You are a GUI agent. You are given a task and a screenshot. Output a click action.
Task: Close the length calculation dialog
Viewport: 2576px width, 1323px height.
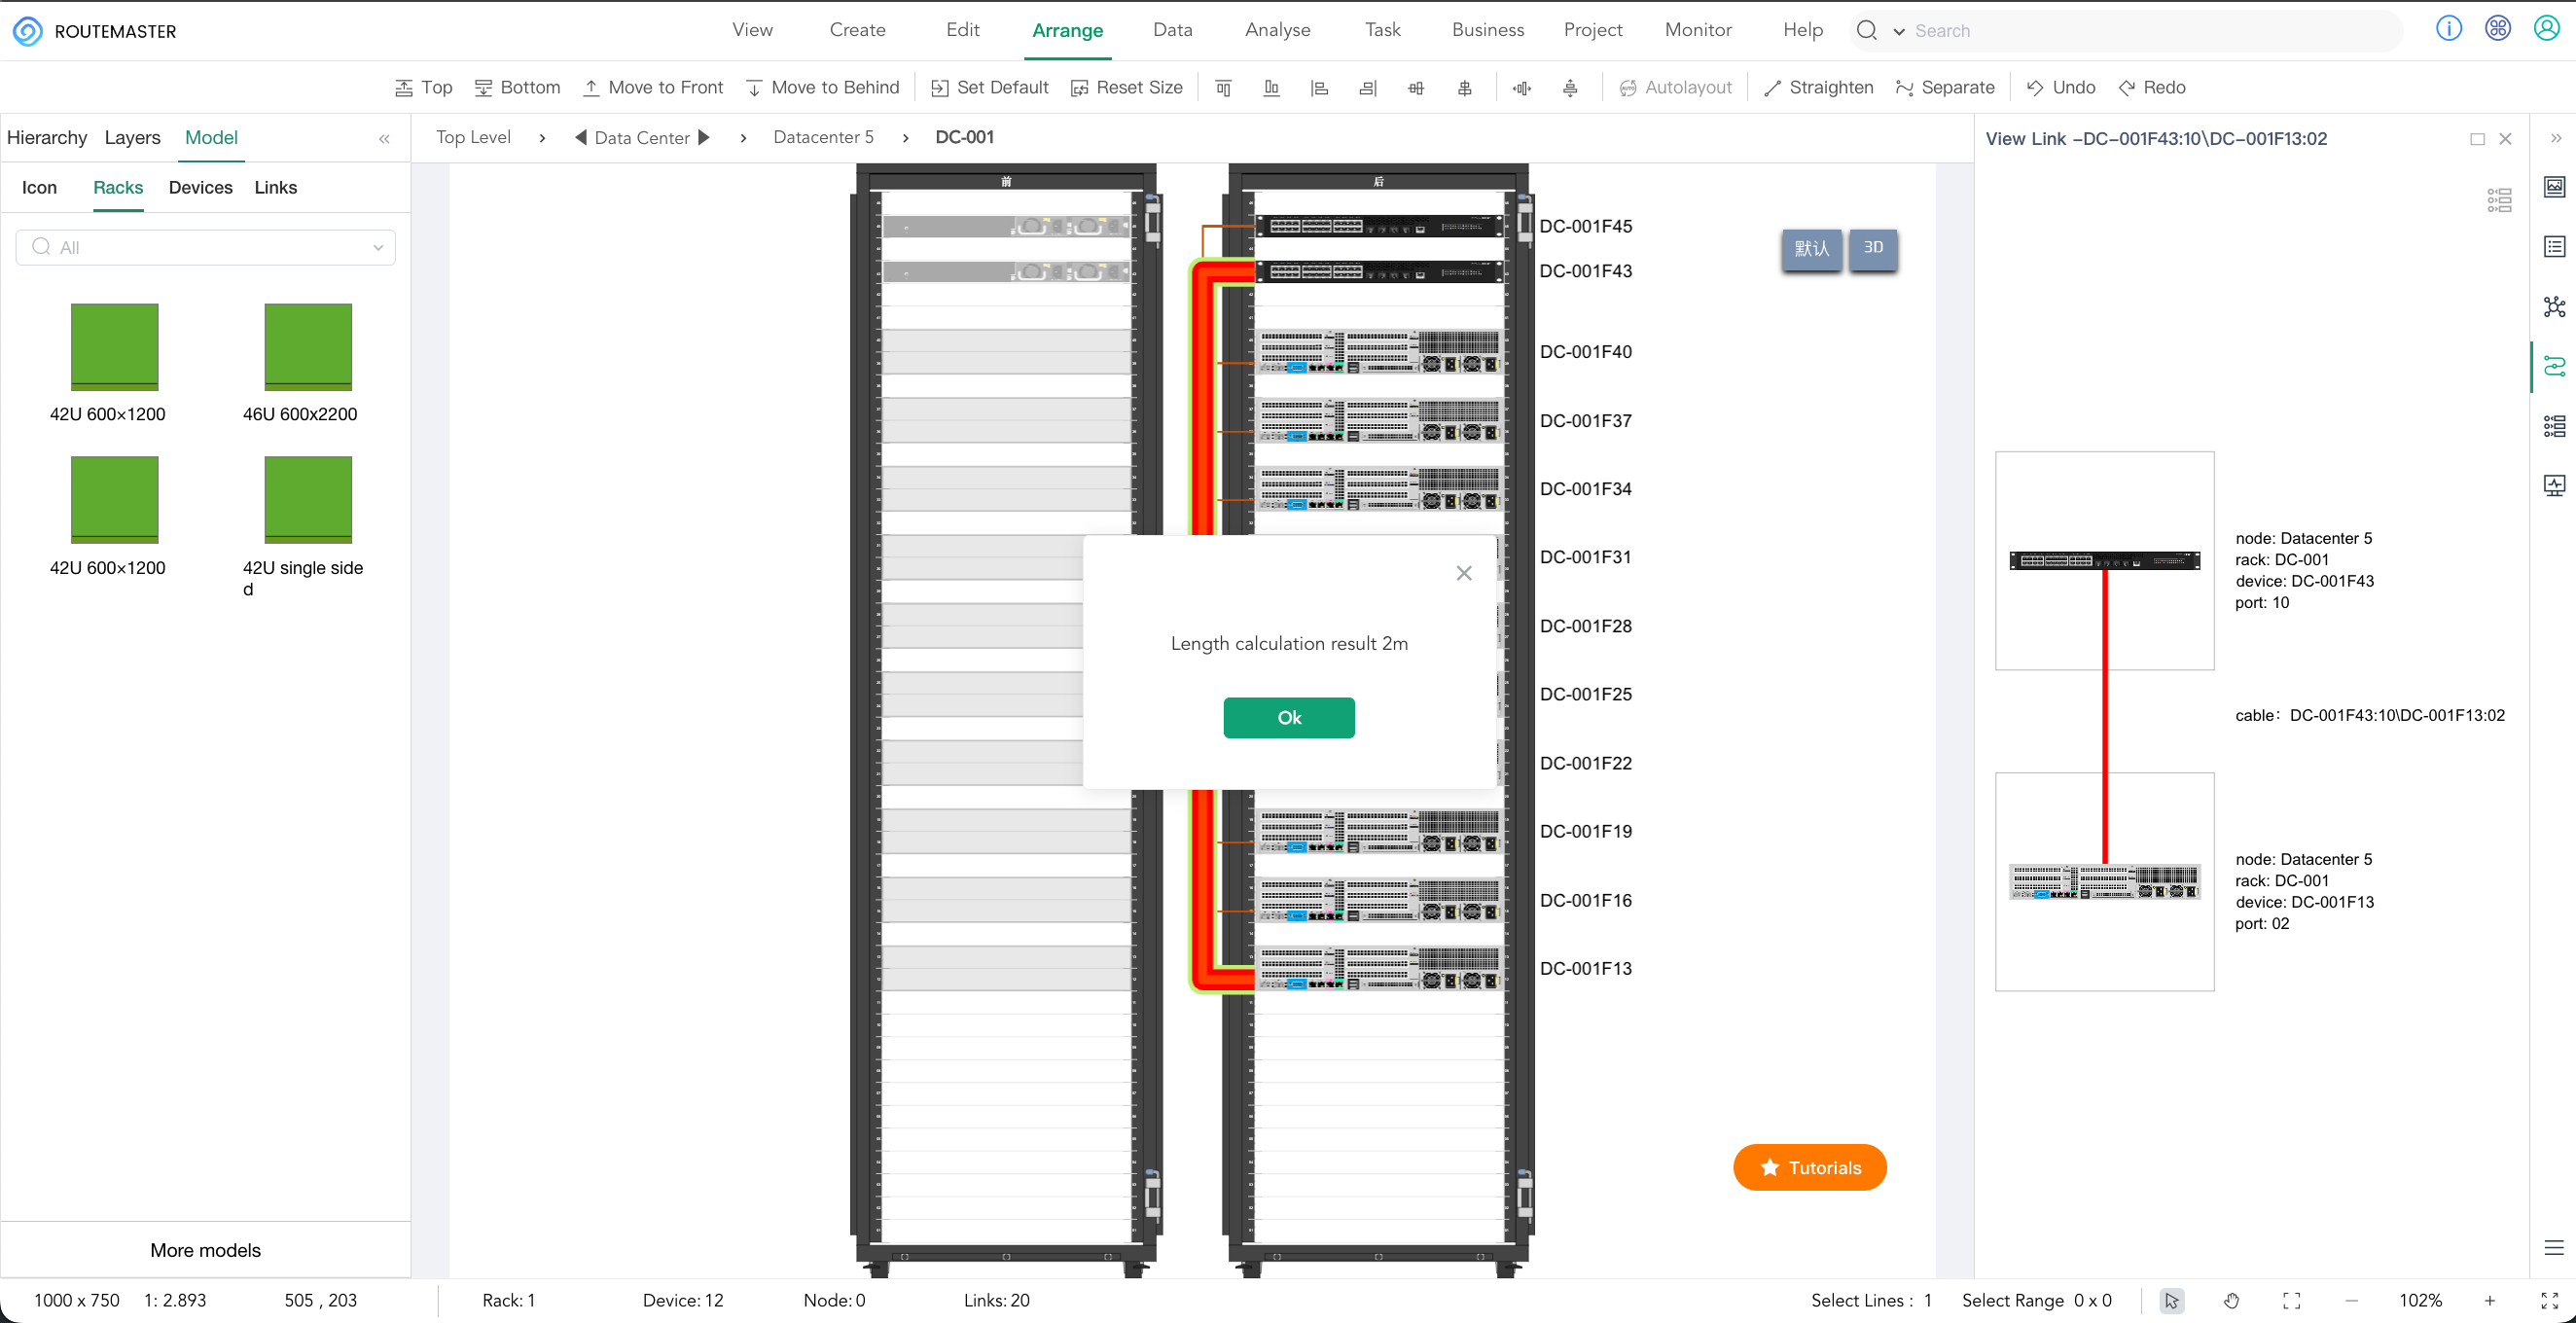point(1464,573)
